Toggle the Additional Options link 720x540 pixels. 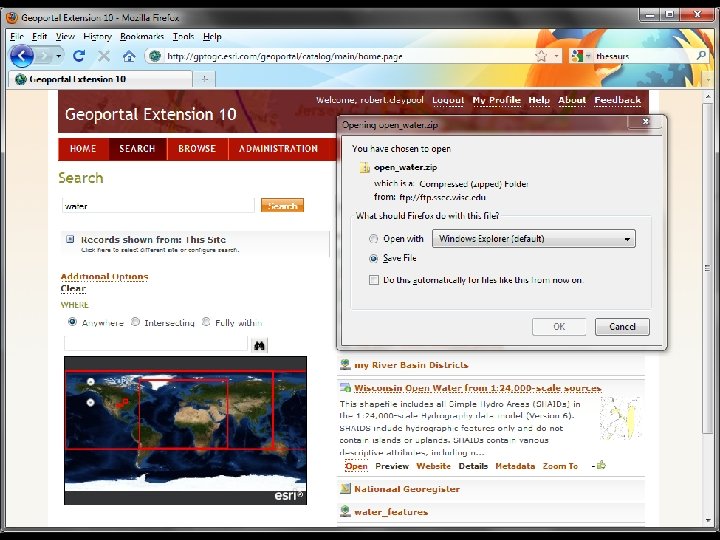[104, 276]
